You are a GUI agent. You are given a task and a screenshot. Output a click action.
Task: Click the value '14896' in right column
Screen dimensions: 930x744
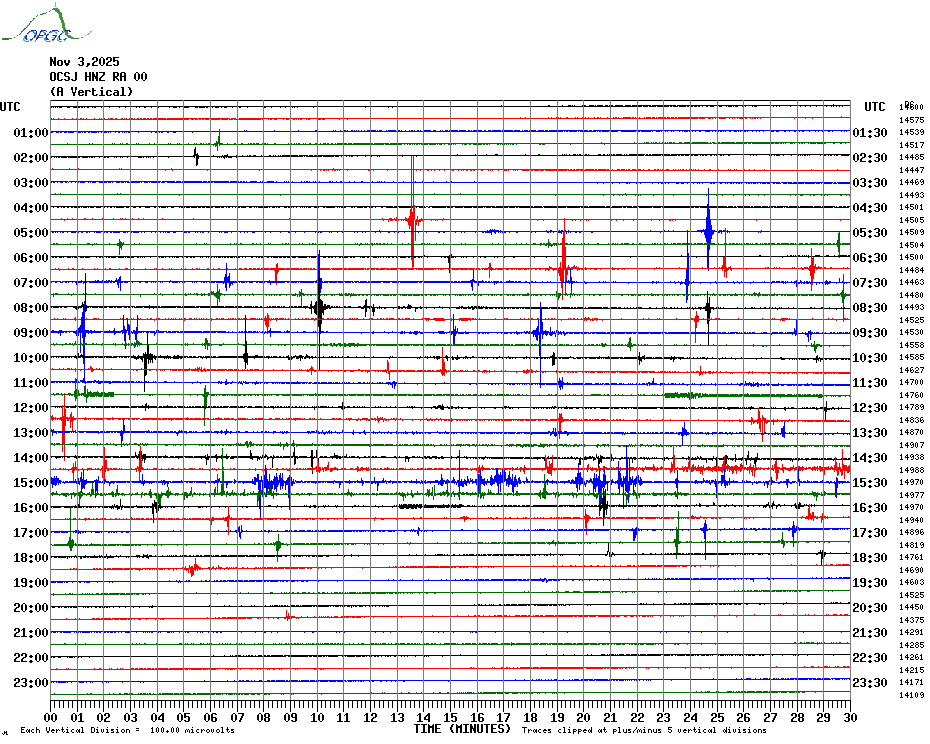[x=912, y=533]
